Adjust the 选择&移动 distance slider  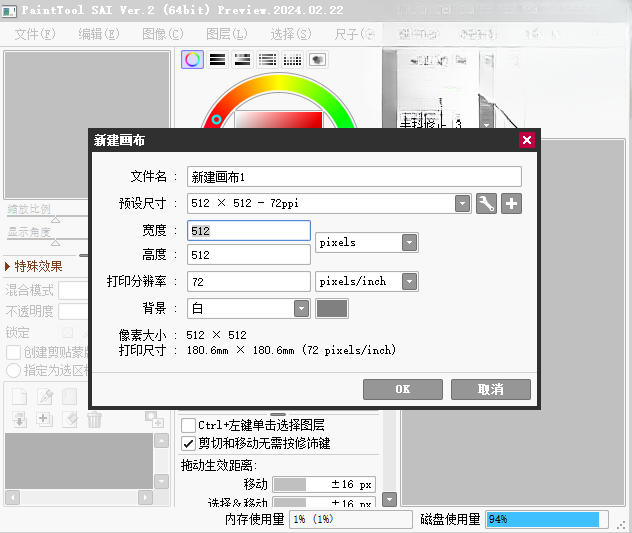324,502
